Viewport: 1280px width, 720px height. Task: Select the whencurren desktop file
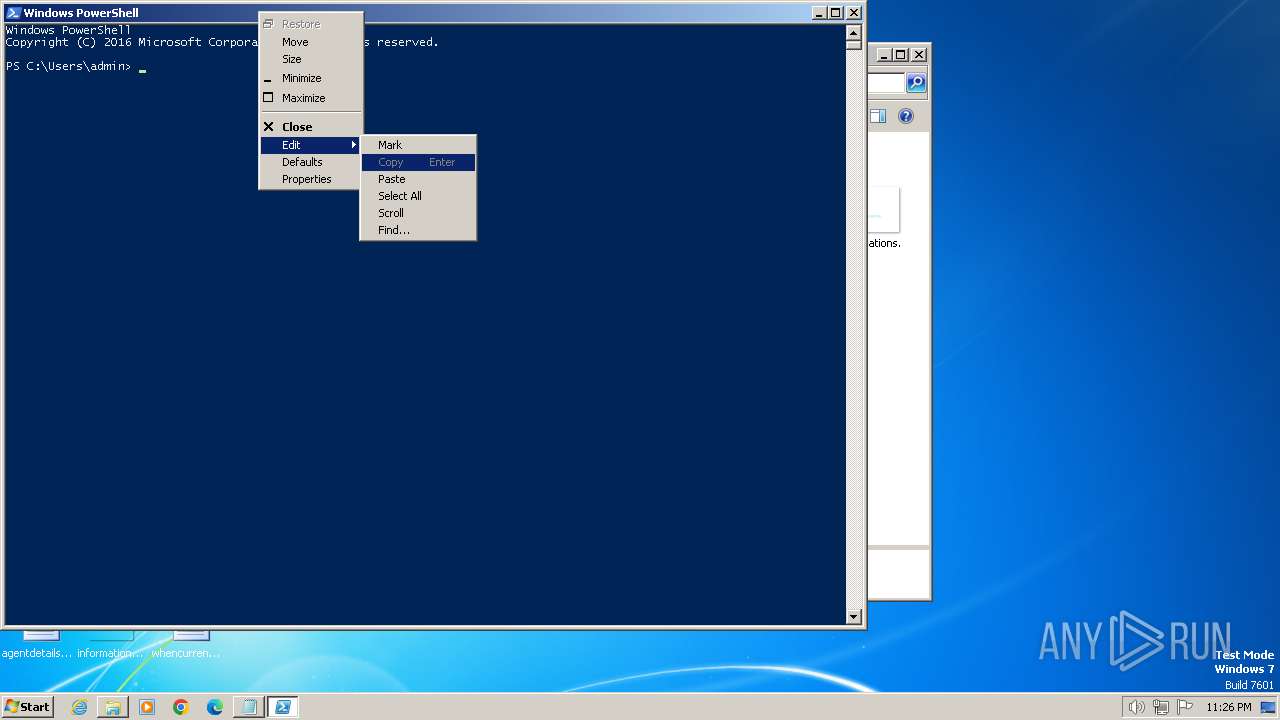point(187,646)
